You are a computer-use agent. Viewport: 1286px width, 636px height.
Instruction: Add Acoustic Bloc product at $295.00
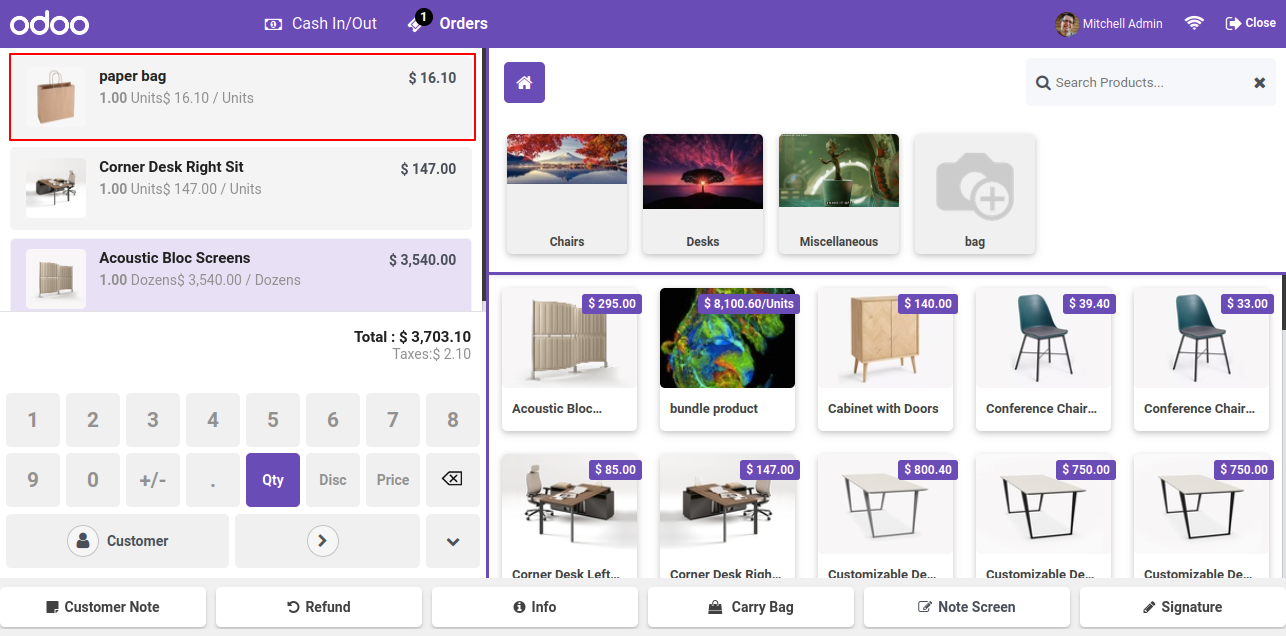point(569,360)
